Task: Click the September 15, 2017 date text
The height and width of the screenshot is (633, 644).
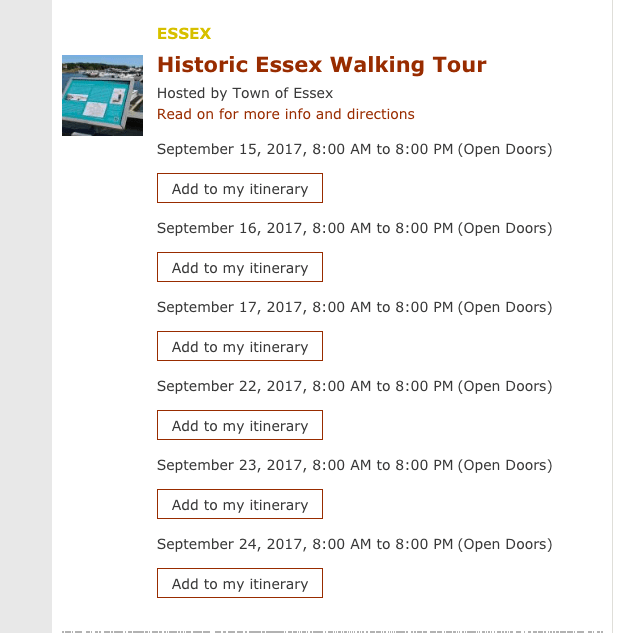Action: click(x=230, y=150)
